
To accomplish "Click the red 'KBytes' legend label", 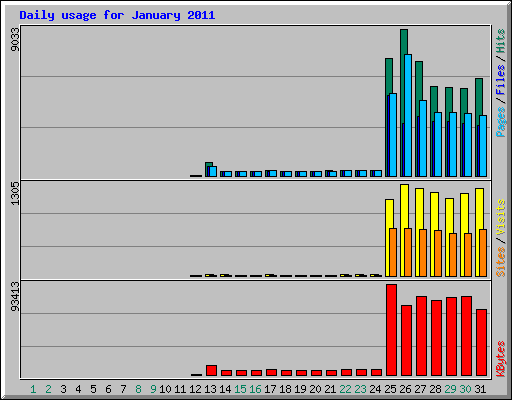I will click(x=500, y=359).
